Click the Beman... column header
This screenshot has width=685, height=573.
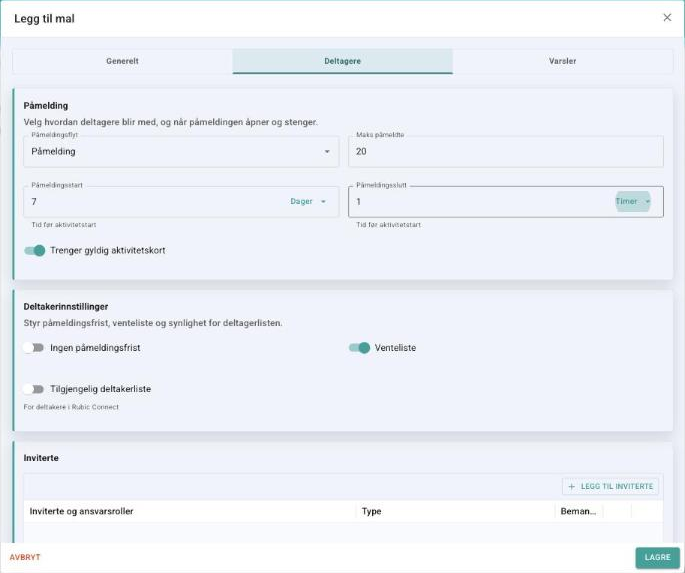point(579,511)
